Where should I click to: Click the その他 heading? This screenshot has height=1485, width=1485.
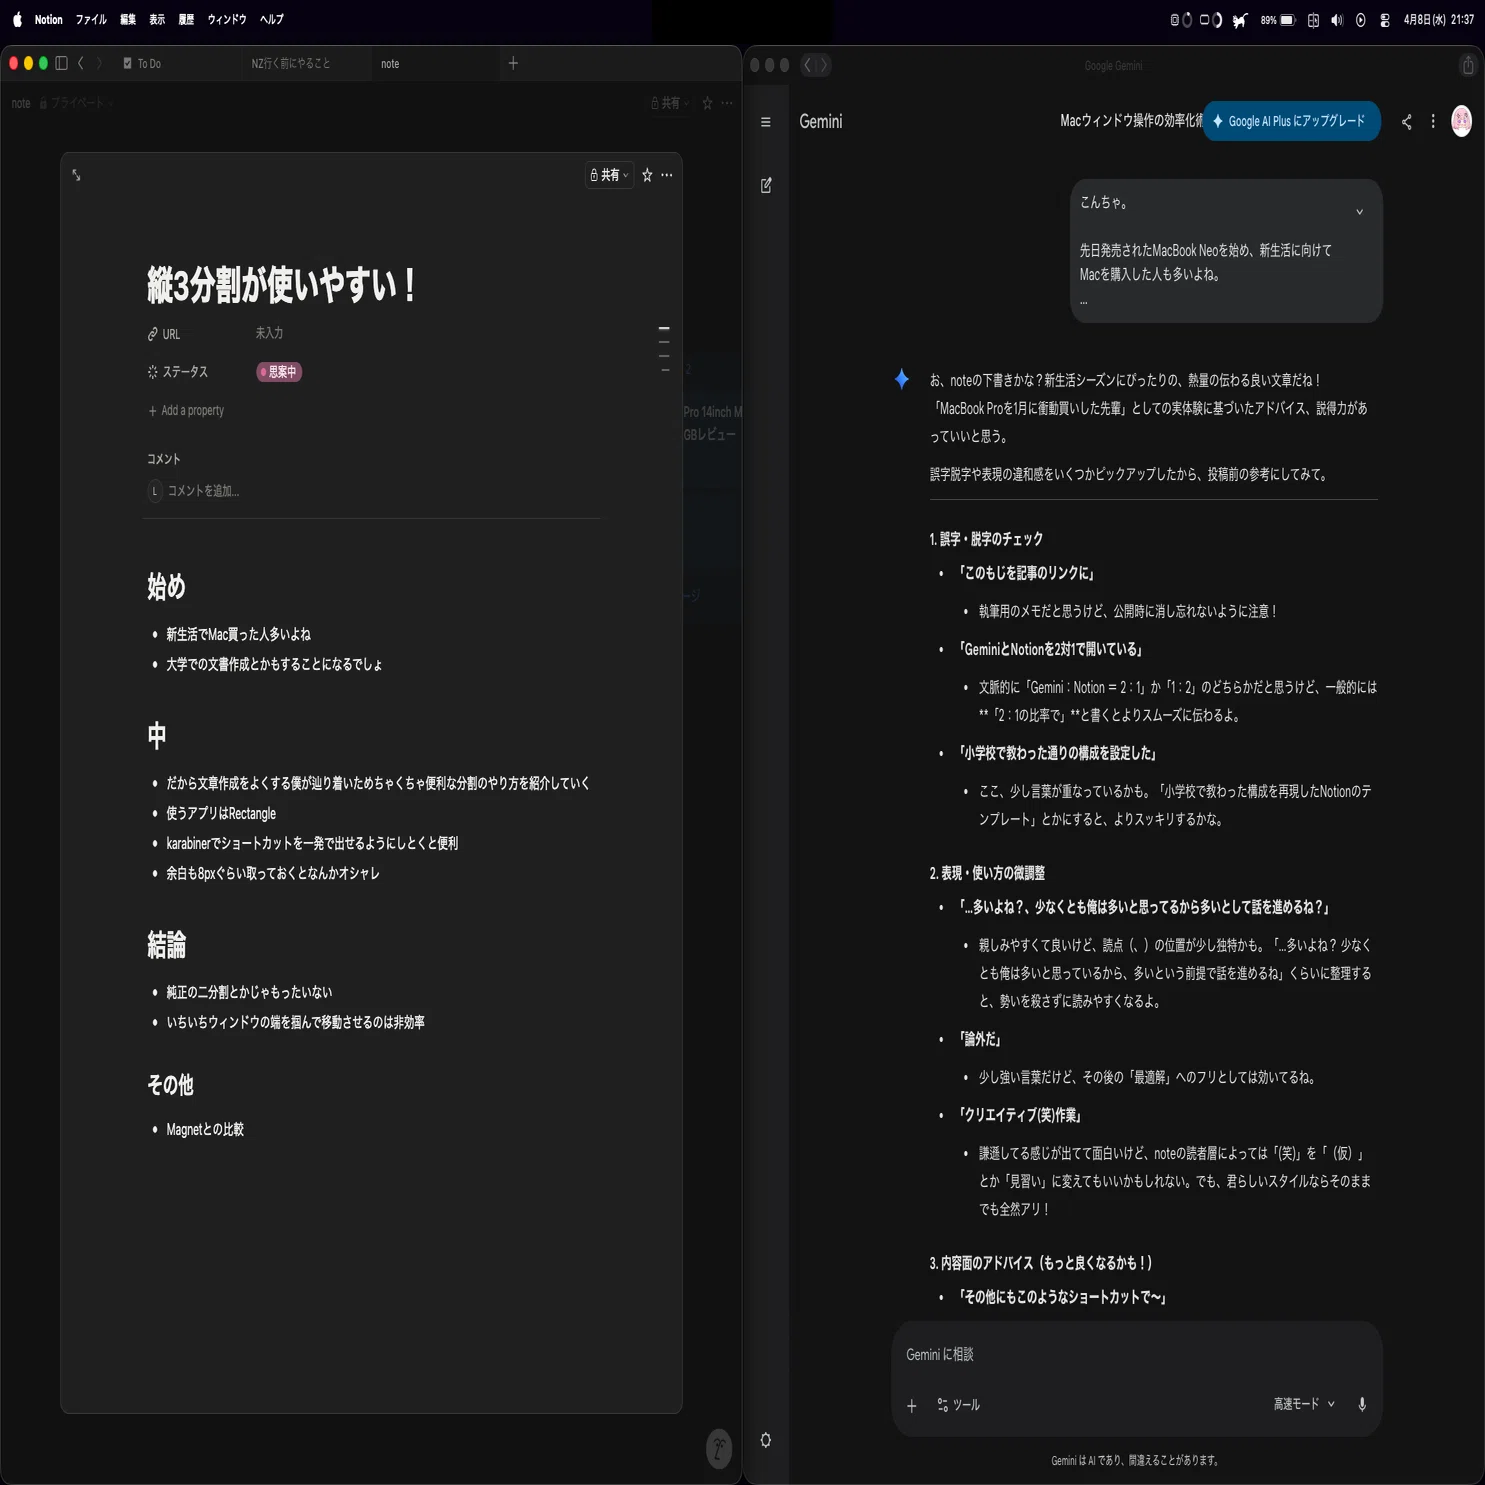[x=170, y=1085]
